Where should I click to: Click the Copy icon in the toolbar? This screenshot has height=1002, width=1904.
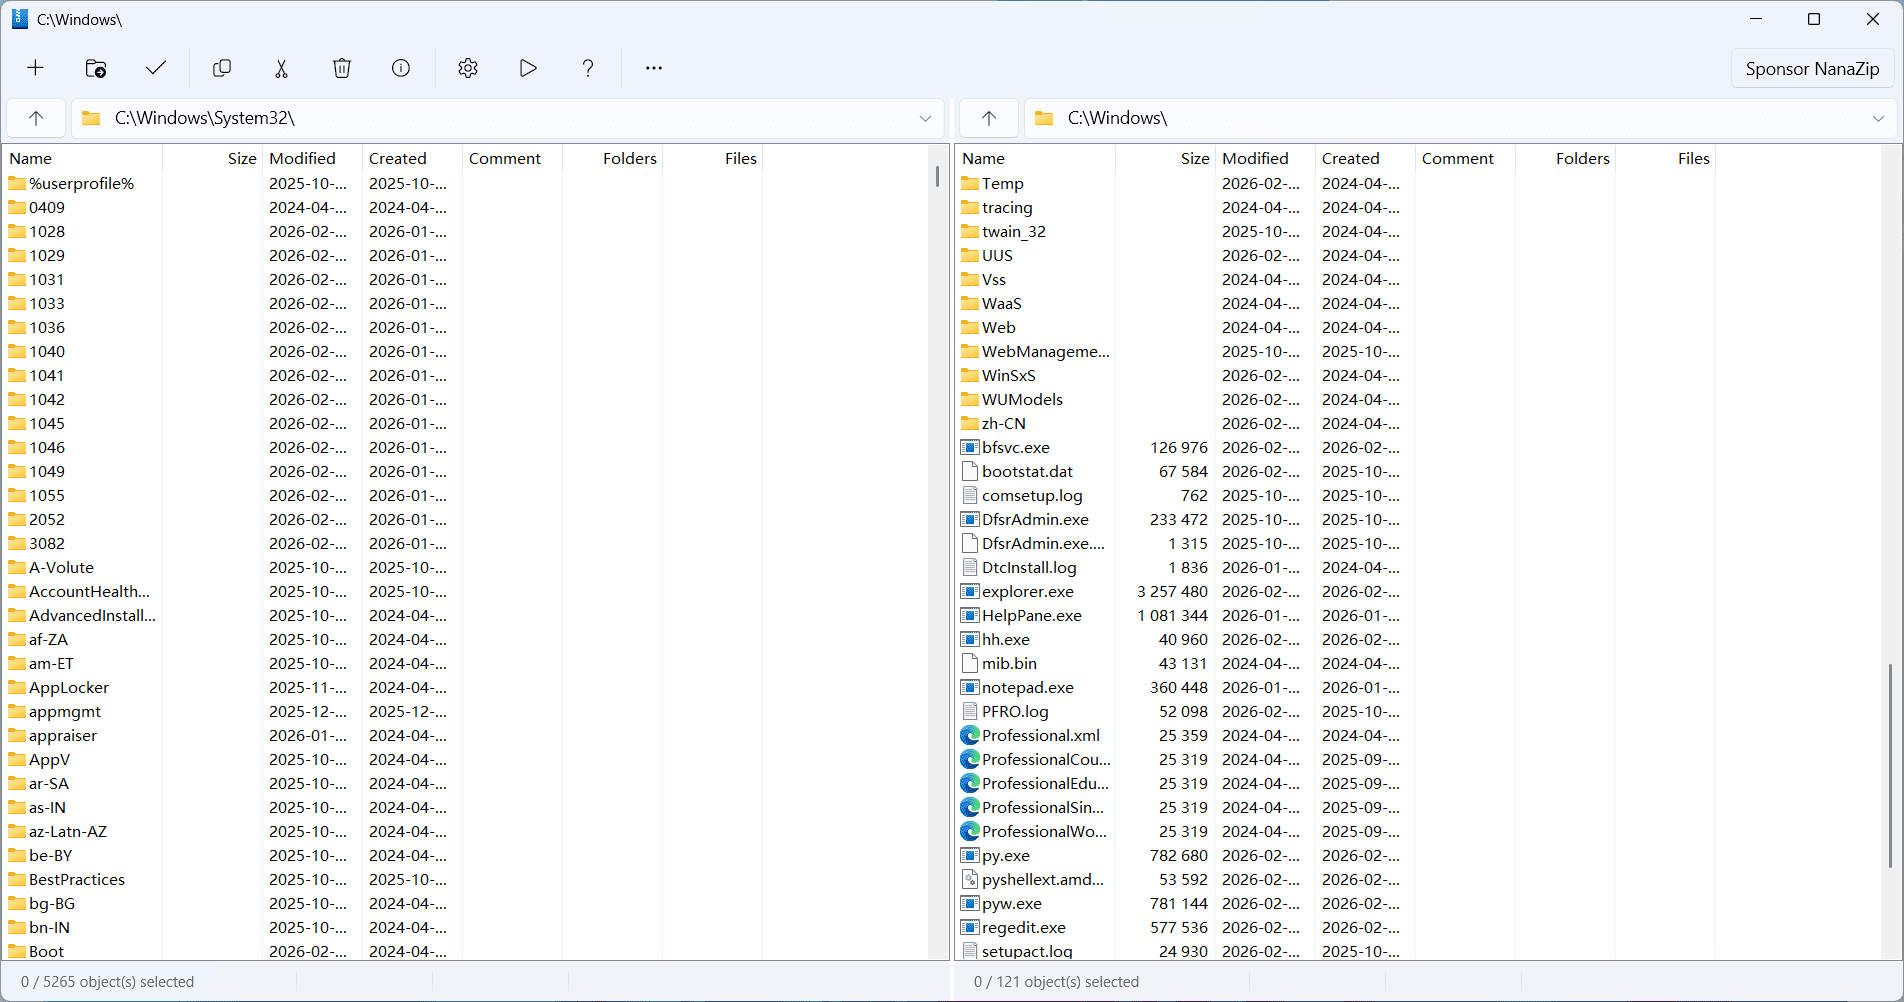pos(221,68)
